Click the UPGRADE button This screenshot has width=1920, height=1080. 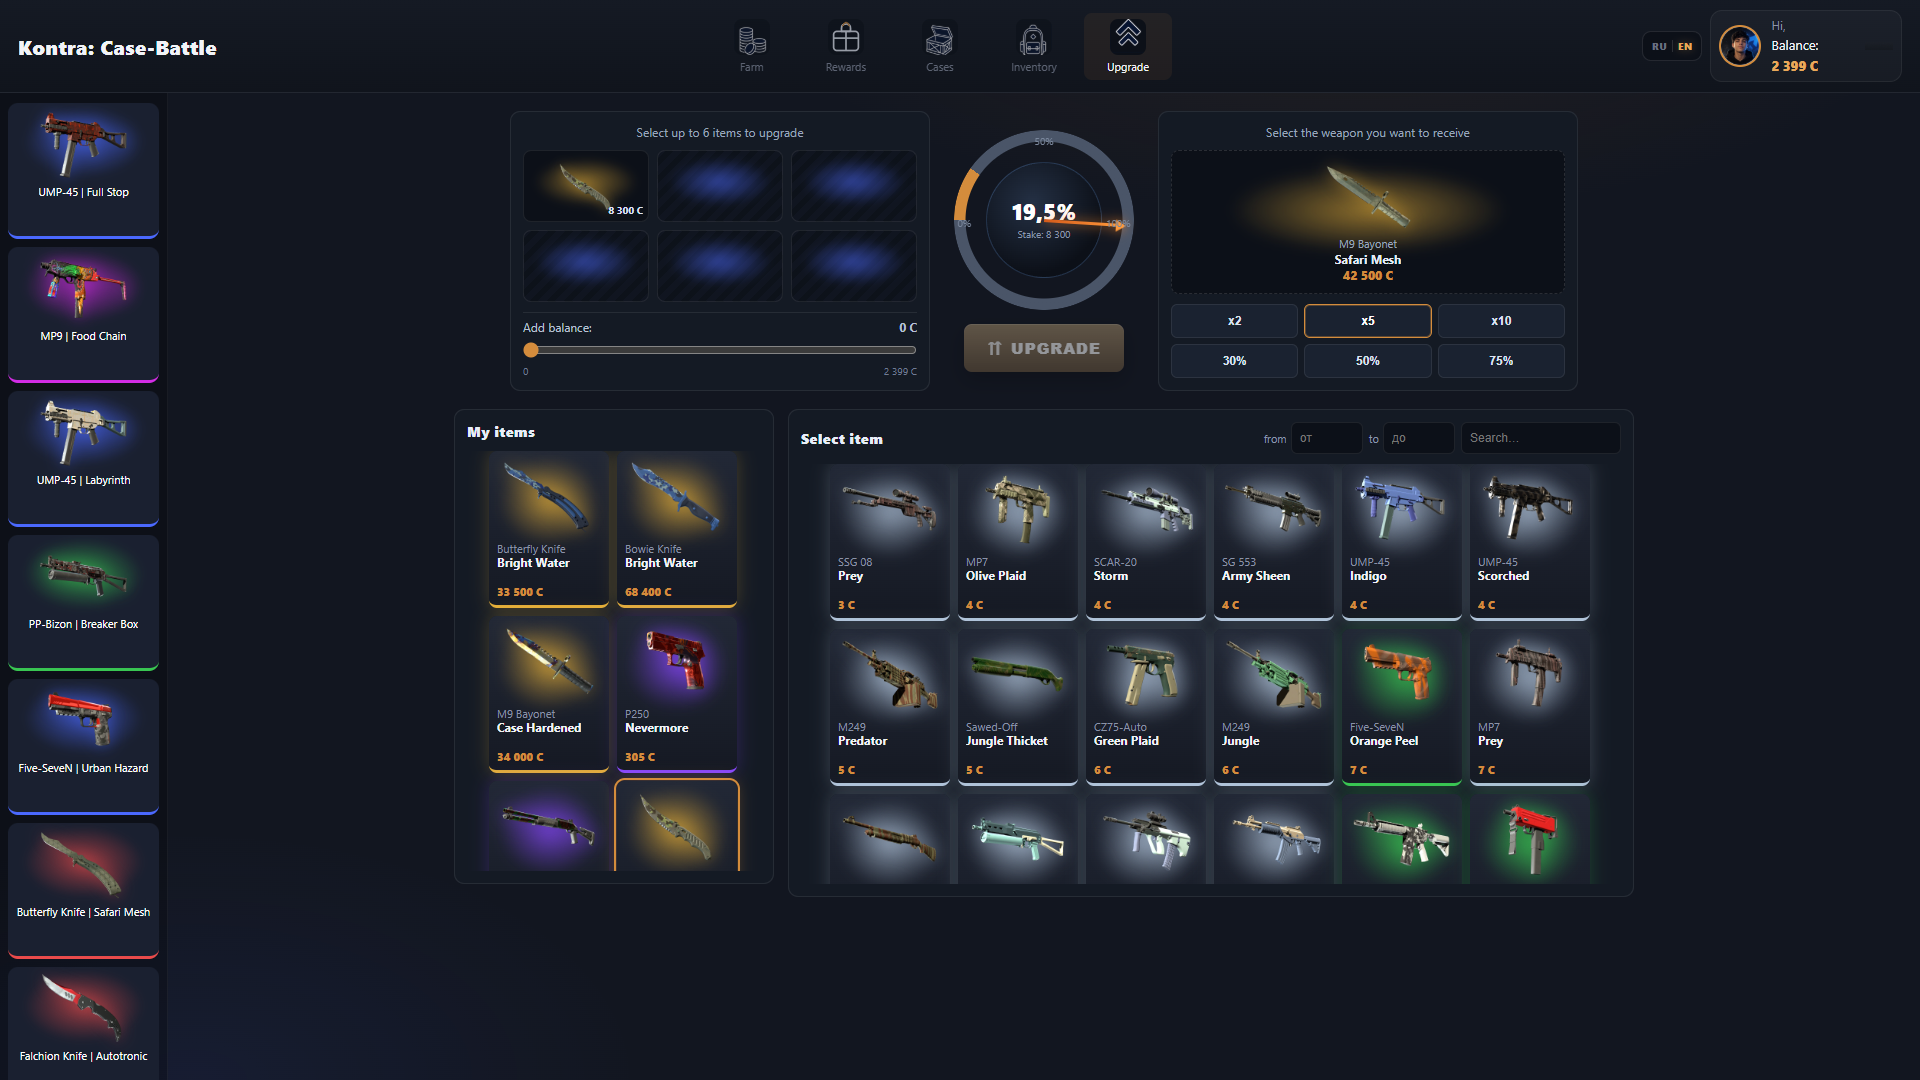1044,348
